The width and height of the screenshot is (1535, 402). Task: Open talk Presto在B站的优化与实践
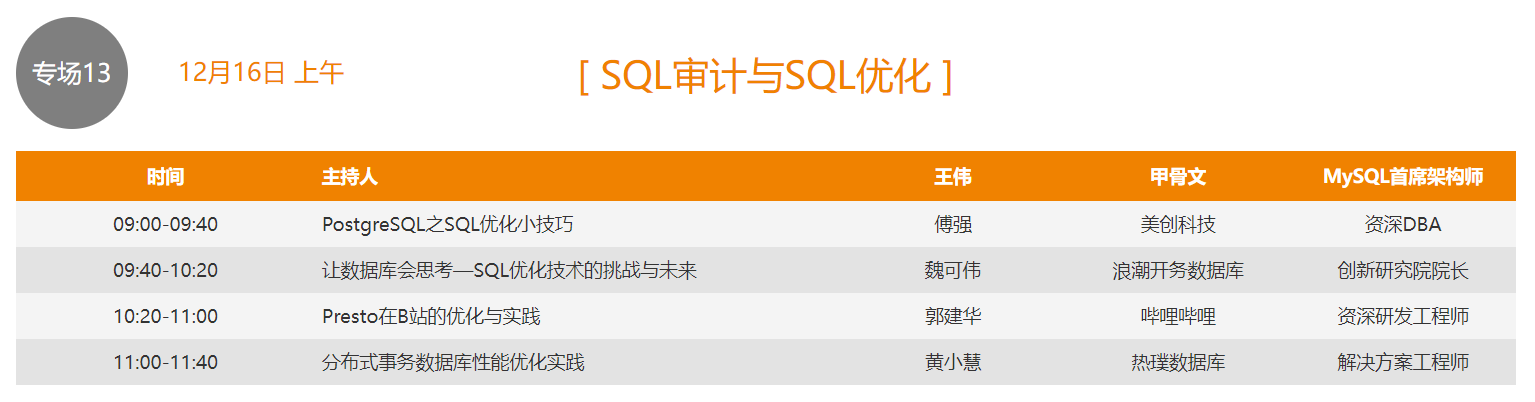coord(431,316)
